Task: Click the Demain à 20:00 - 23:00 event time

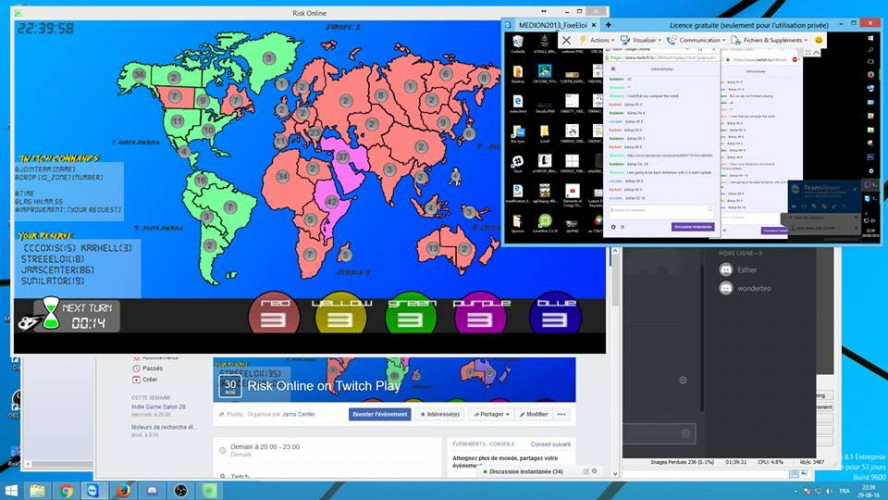Action: [x=265, y=447]
